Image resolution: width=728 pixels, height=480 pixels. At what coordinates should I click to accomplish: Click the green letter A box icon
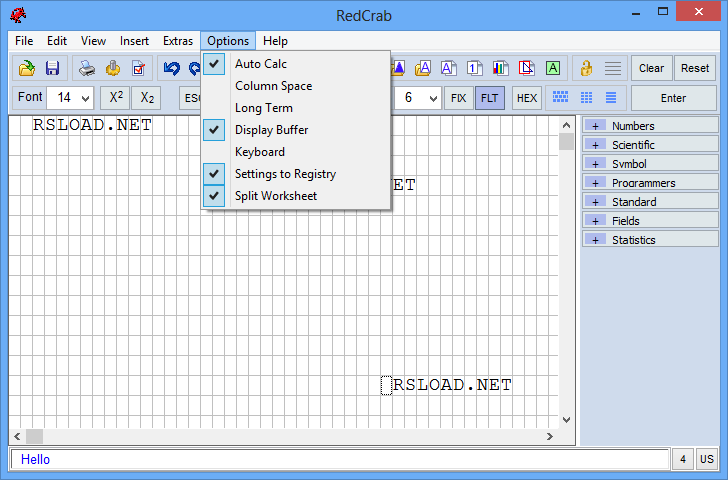(x=552, y=68)
